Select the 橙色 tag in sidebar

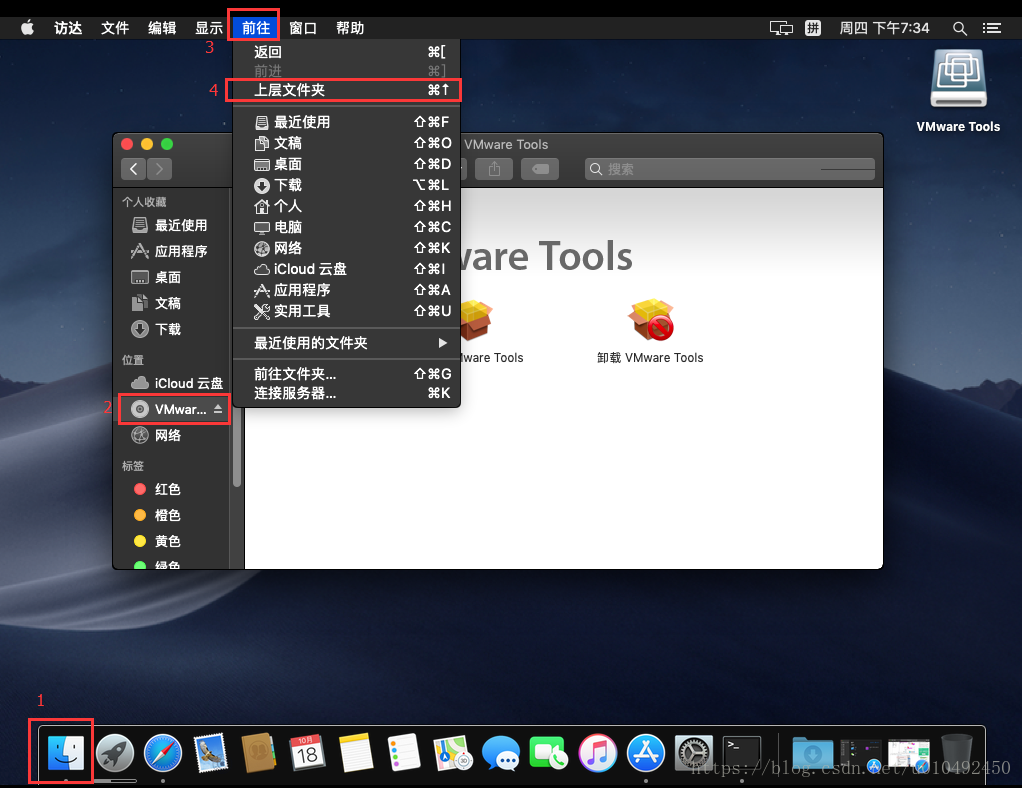coord(171,516)
